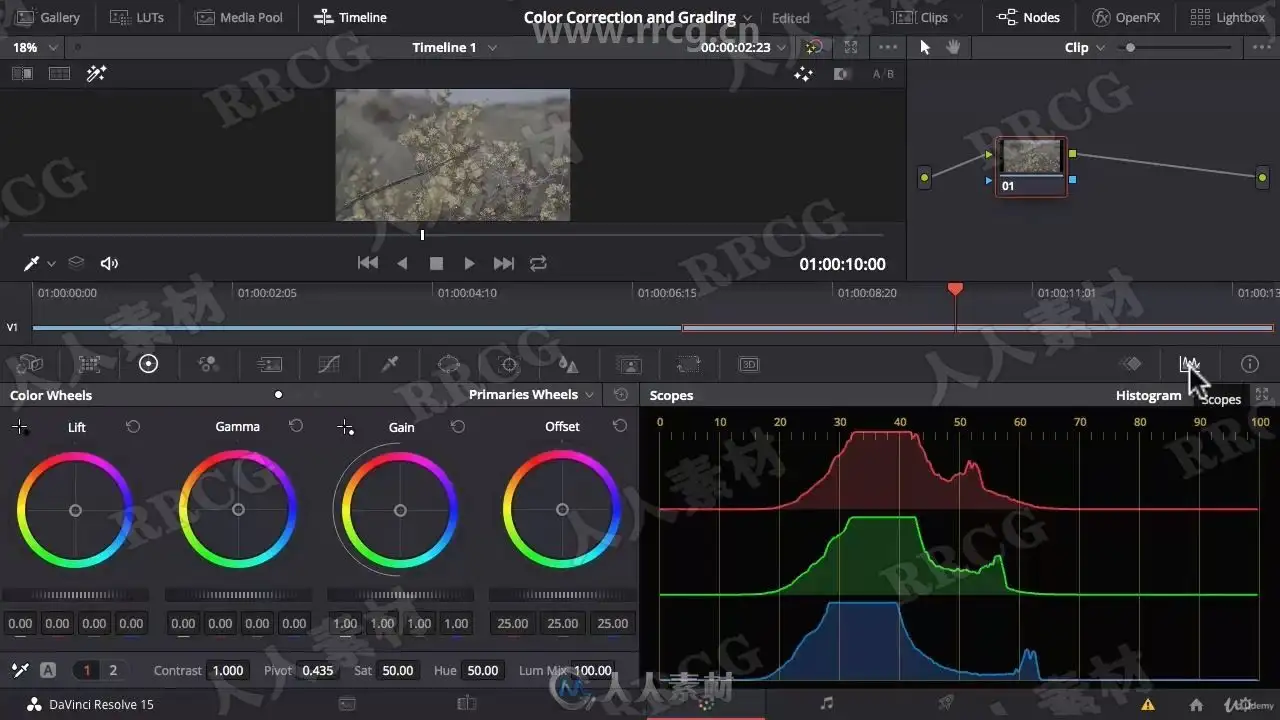The width and height of the screenshot is (1280, 720).
Task: Click the Lift master wheel slider
Action: 75,595
